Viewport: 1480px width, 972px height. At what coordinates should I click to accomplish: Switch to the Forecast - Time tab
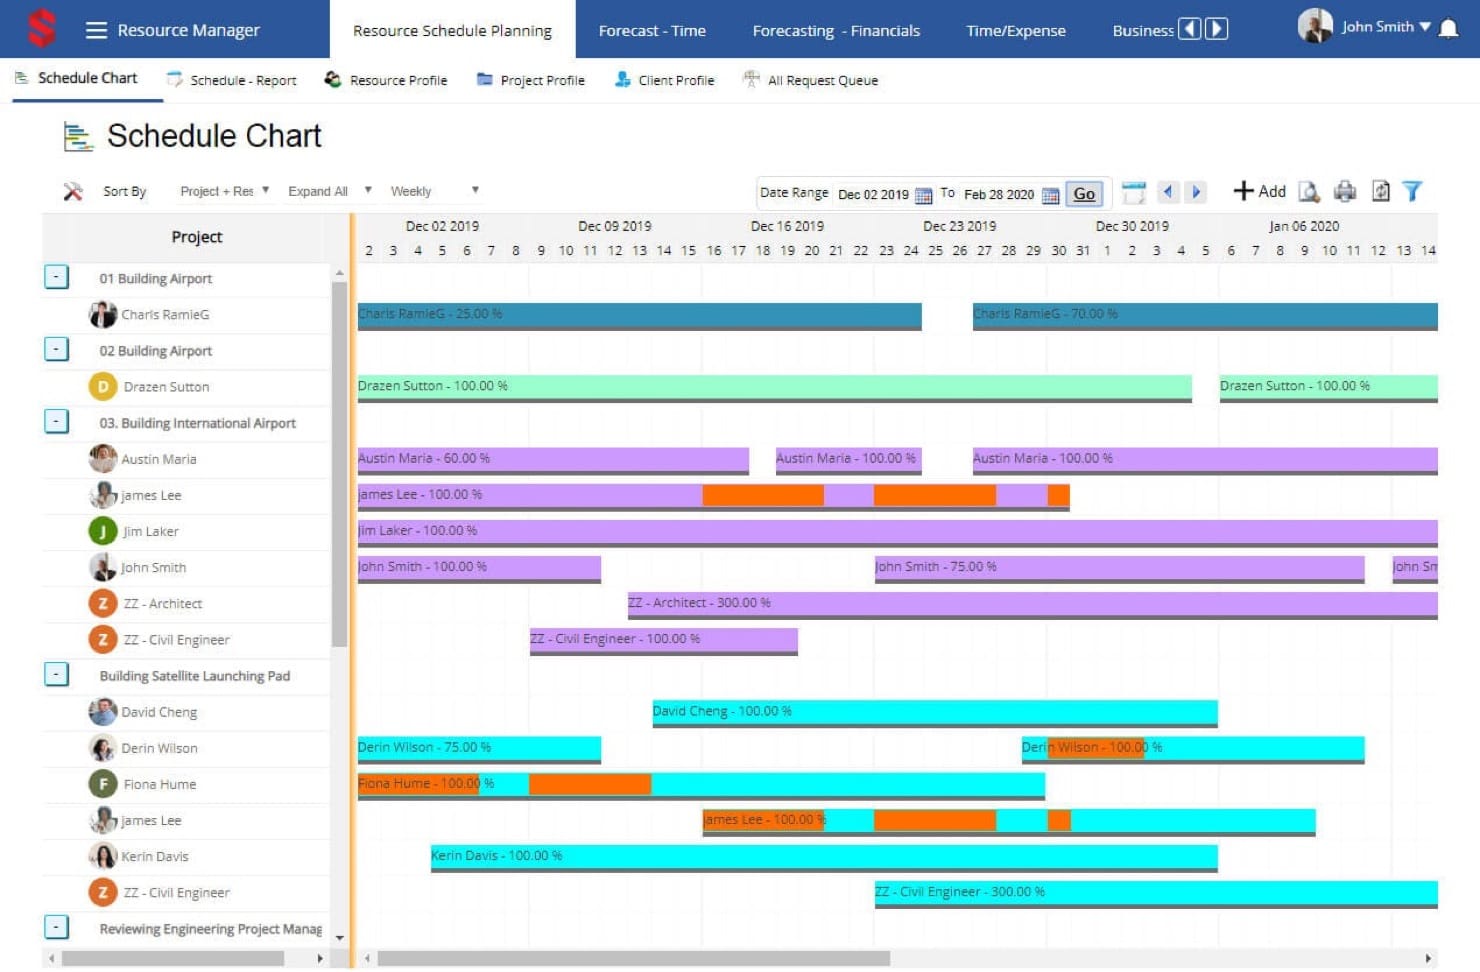pyautogui.click(x=652, y=31)
